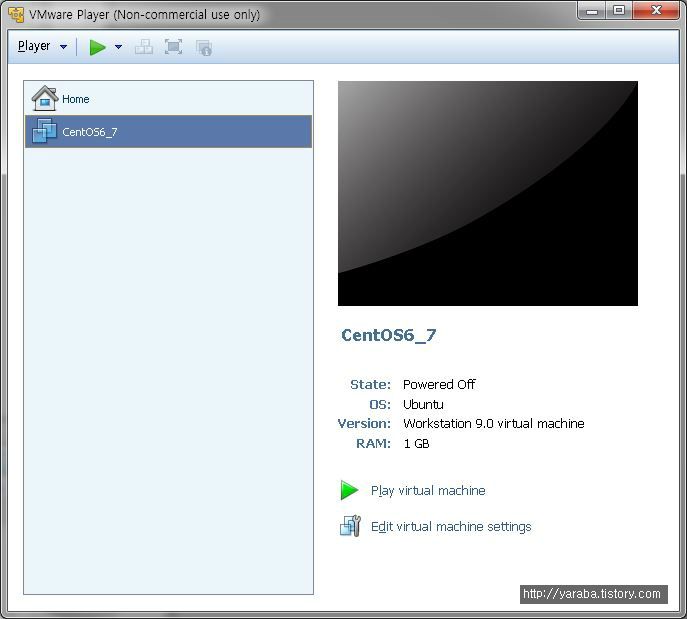Screen dimensions: 687x619
Task: Click the green power-on toolbar button
Action: 97,47
